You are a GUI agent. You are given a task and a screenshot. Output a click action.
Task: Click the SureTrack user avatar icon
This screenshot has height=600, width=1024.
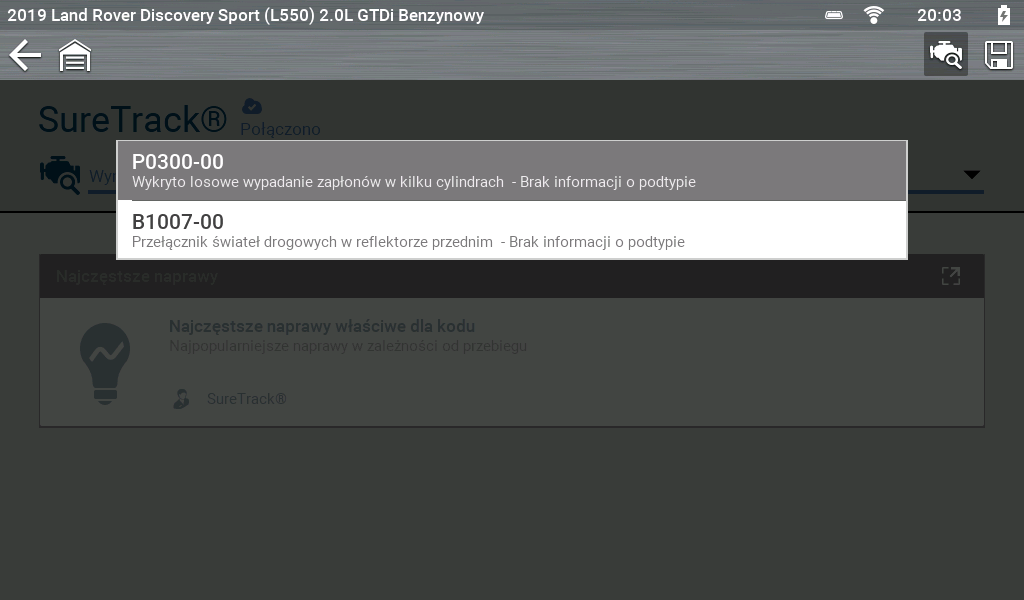tap(182, 398)
